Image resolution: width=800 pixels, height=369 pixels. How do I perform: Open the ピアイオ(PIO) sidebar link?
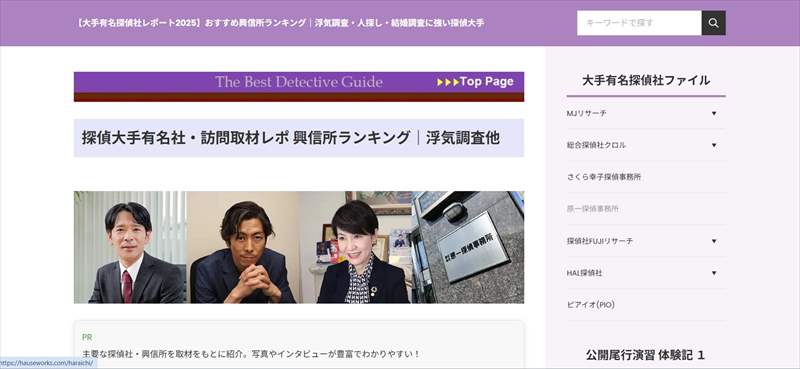590,305
